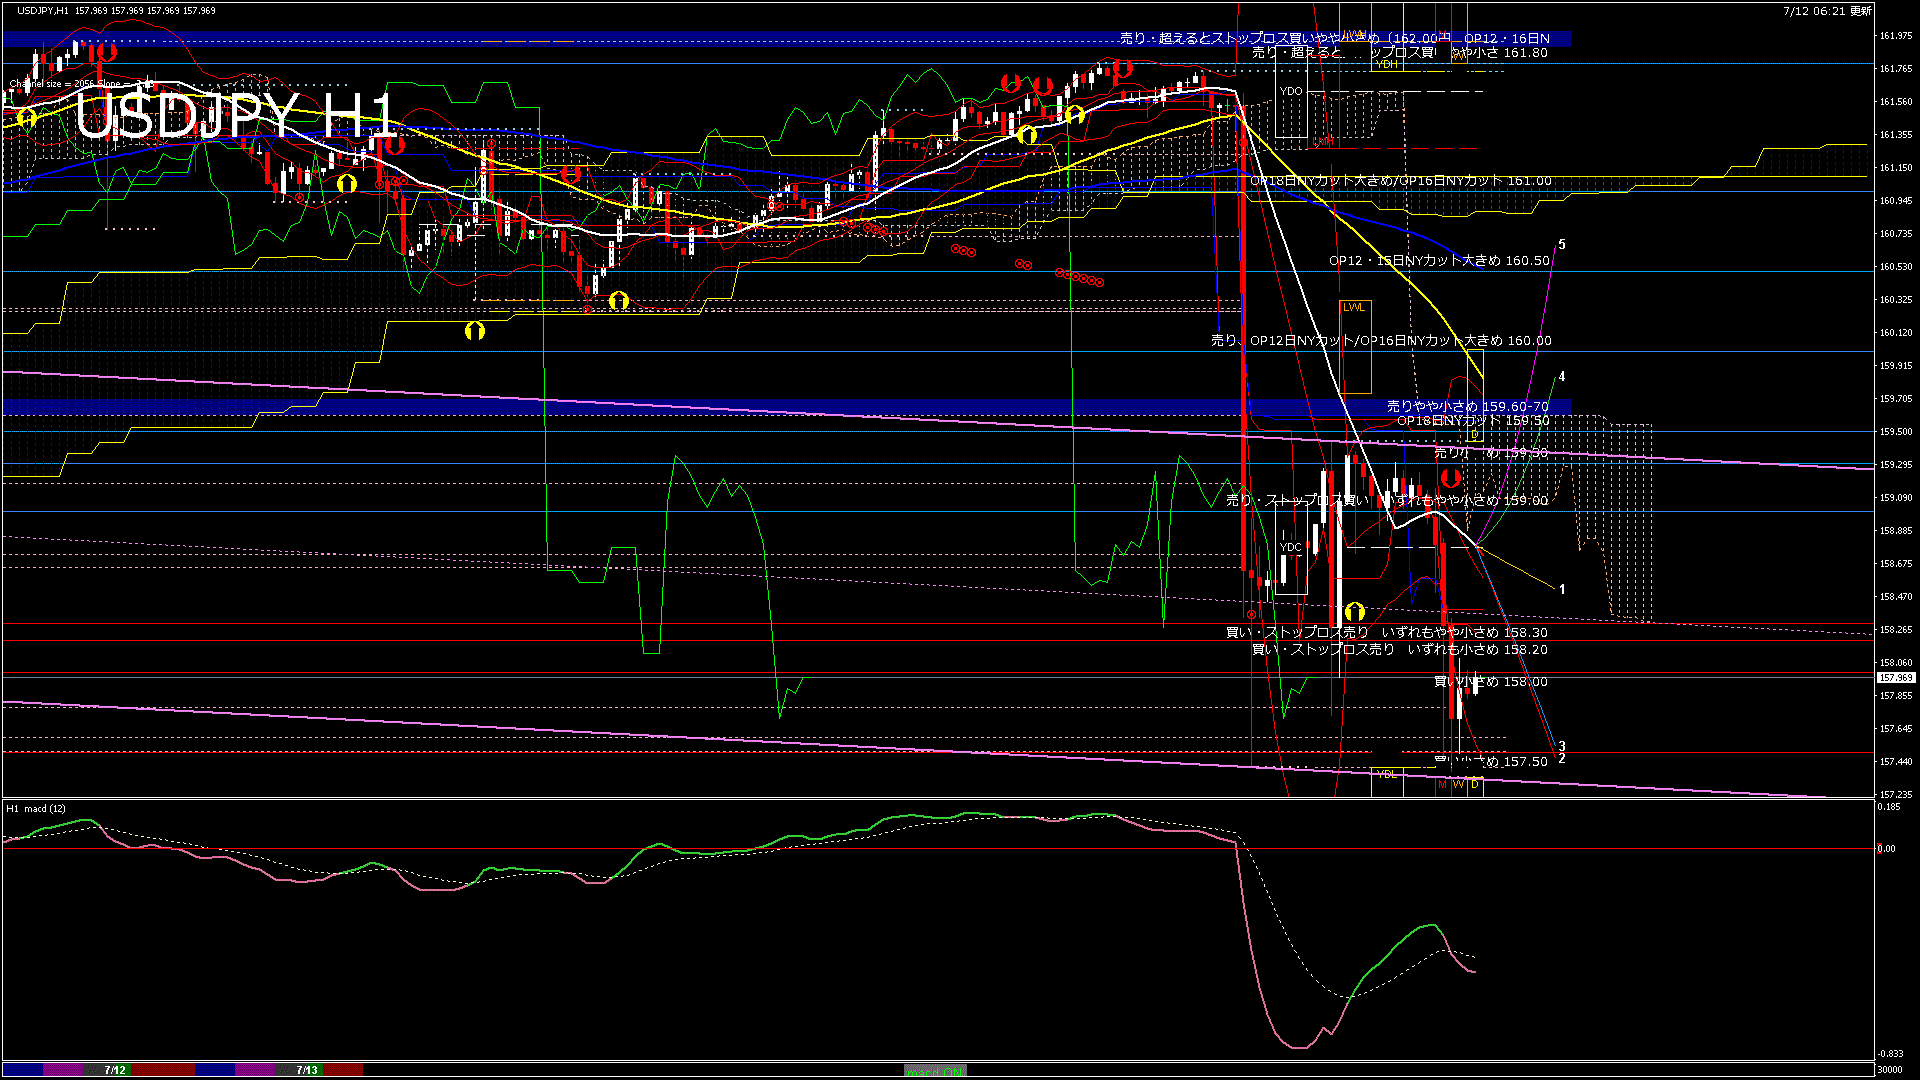
Task: Click the orange LWL box label
Action: (1353, 307)
